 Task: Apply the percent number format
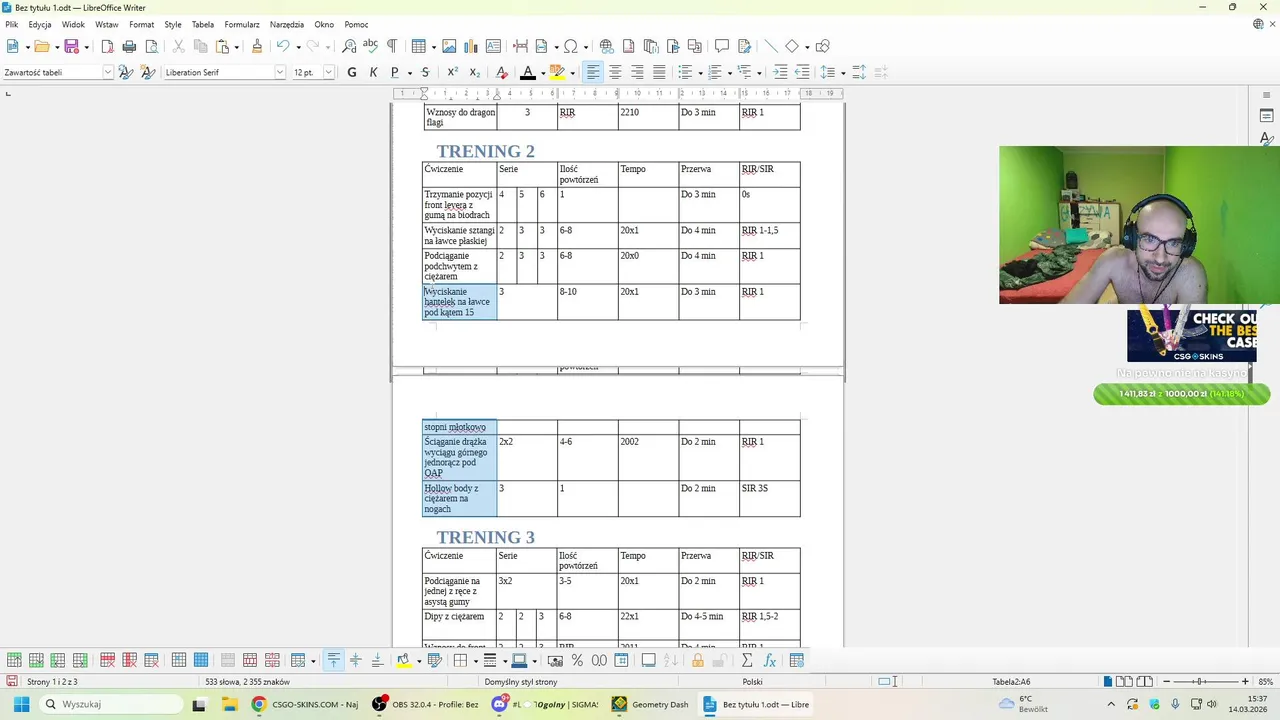[x=577, y=660]
